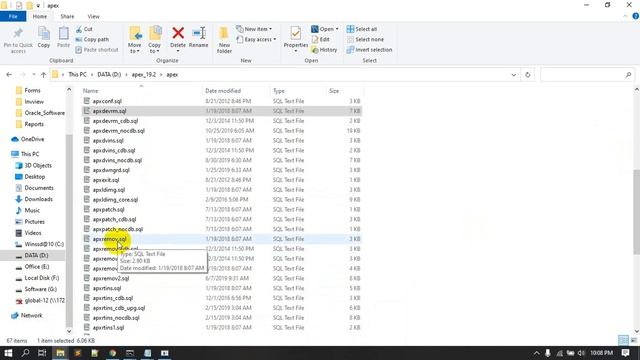Create a New folder
Screen dimensions: 640x360
coord(224,40)
